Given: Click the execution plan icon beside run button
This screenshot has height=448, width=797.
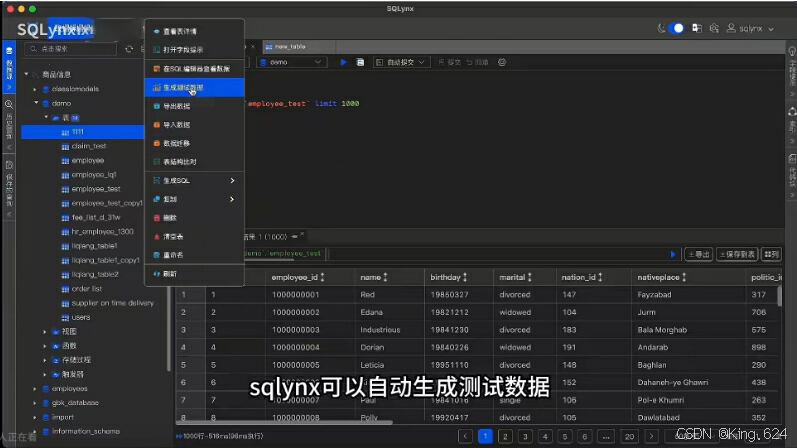Looking at the screenshot, I should coord(360,62).
